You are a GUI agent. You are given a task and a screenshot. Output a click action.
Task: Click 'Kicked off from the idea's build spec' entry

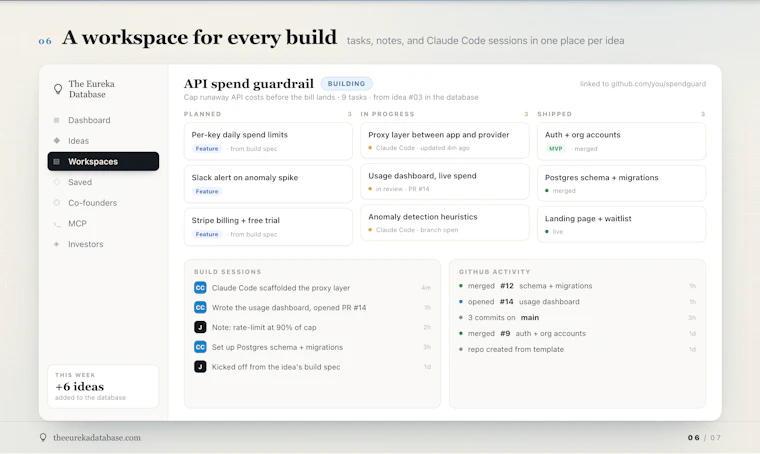pos(312,367)
